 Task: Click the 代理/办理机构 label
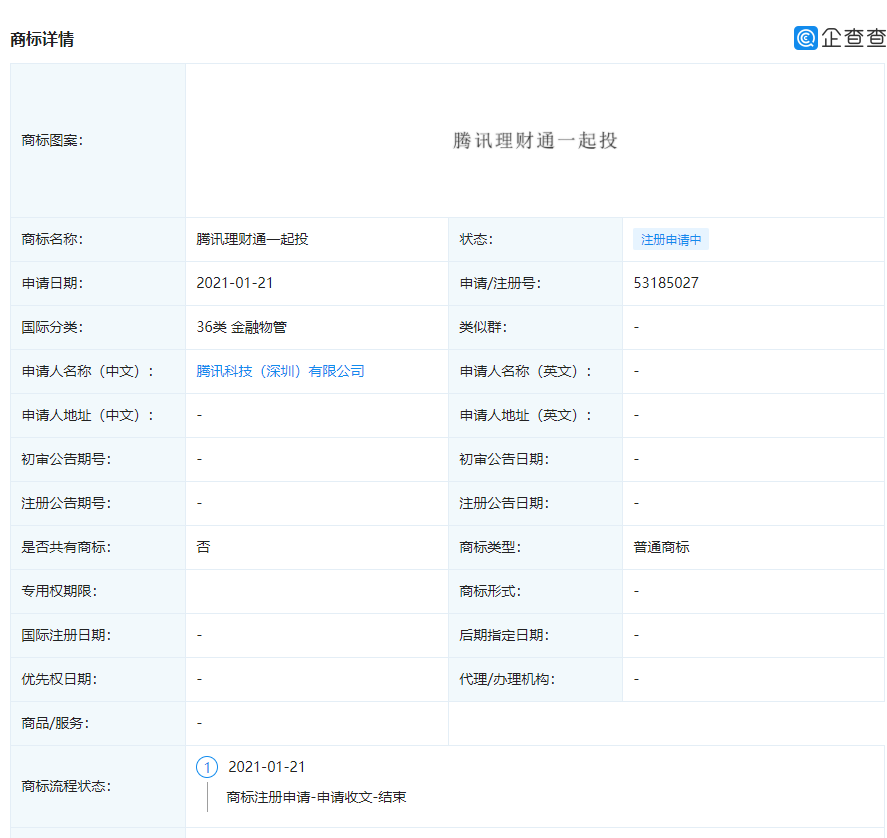tap(507, 679)
